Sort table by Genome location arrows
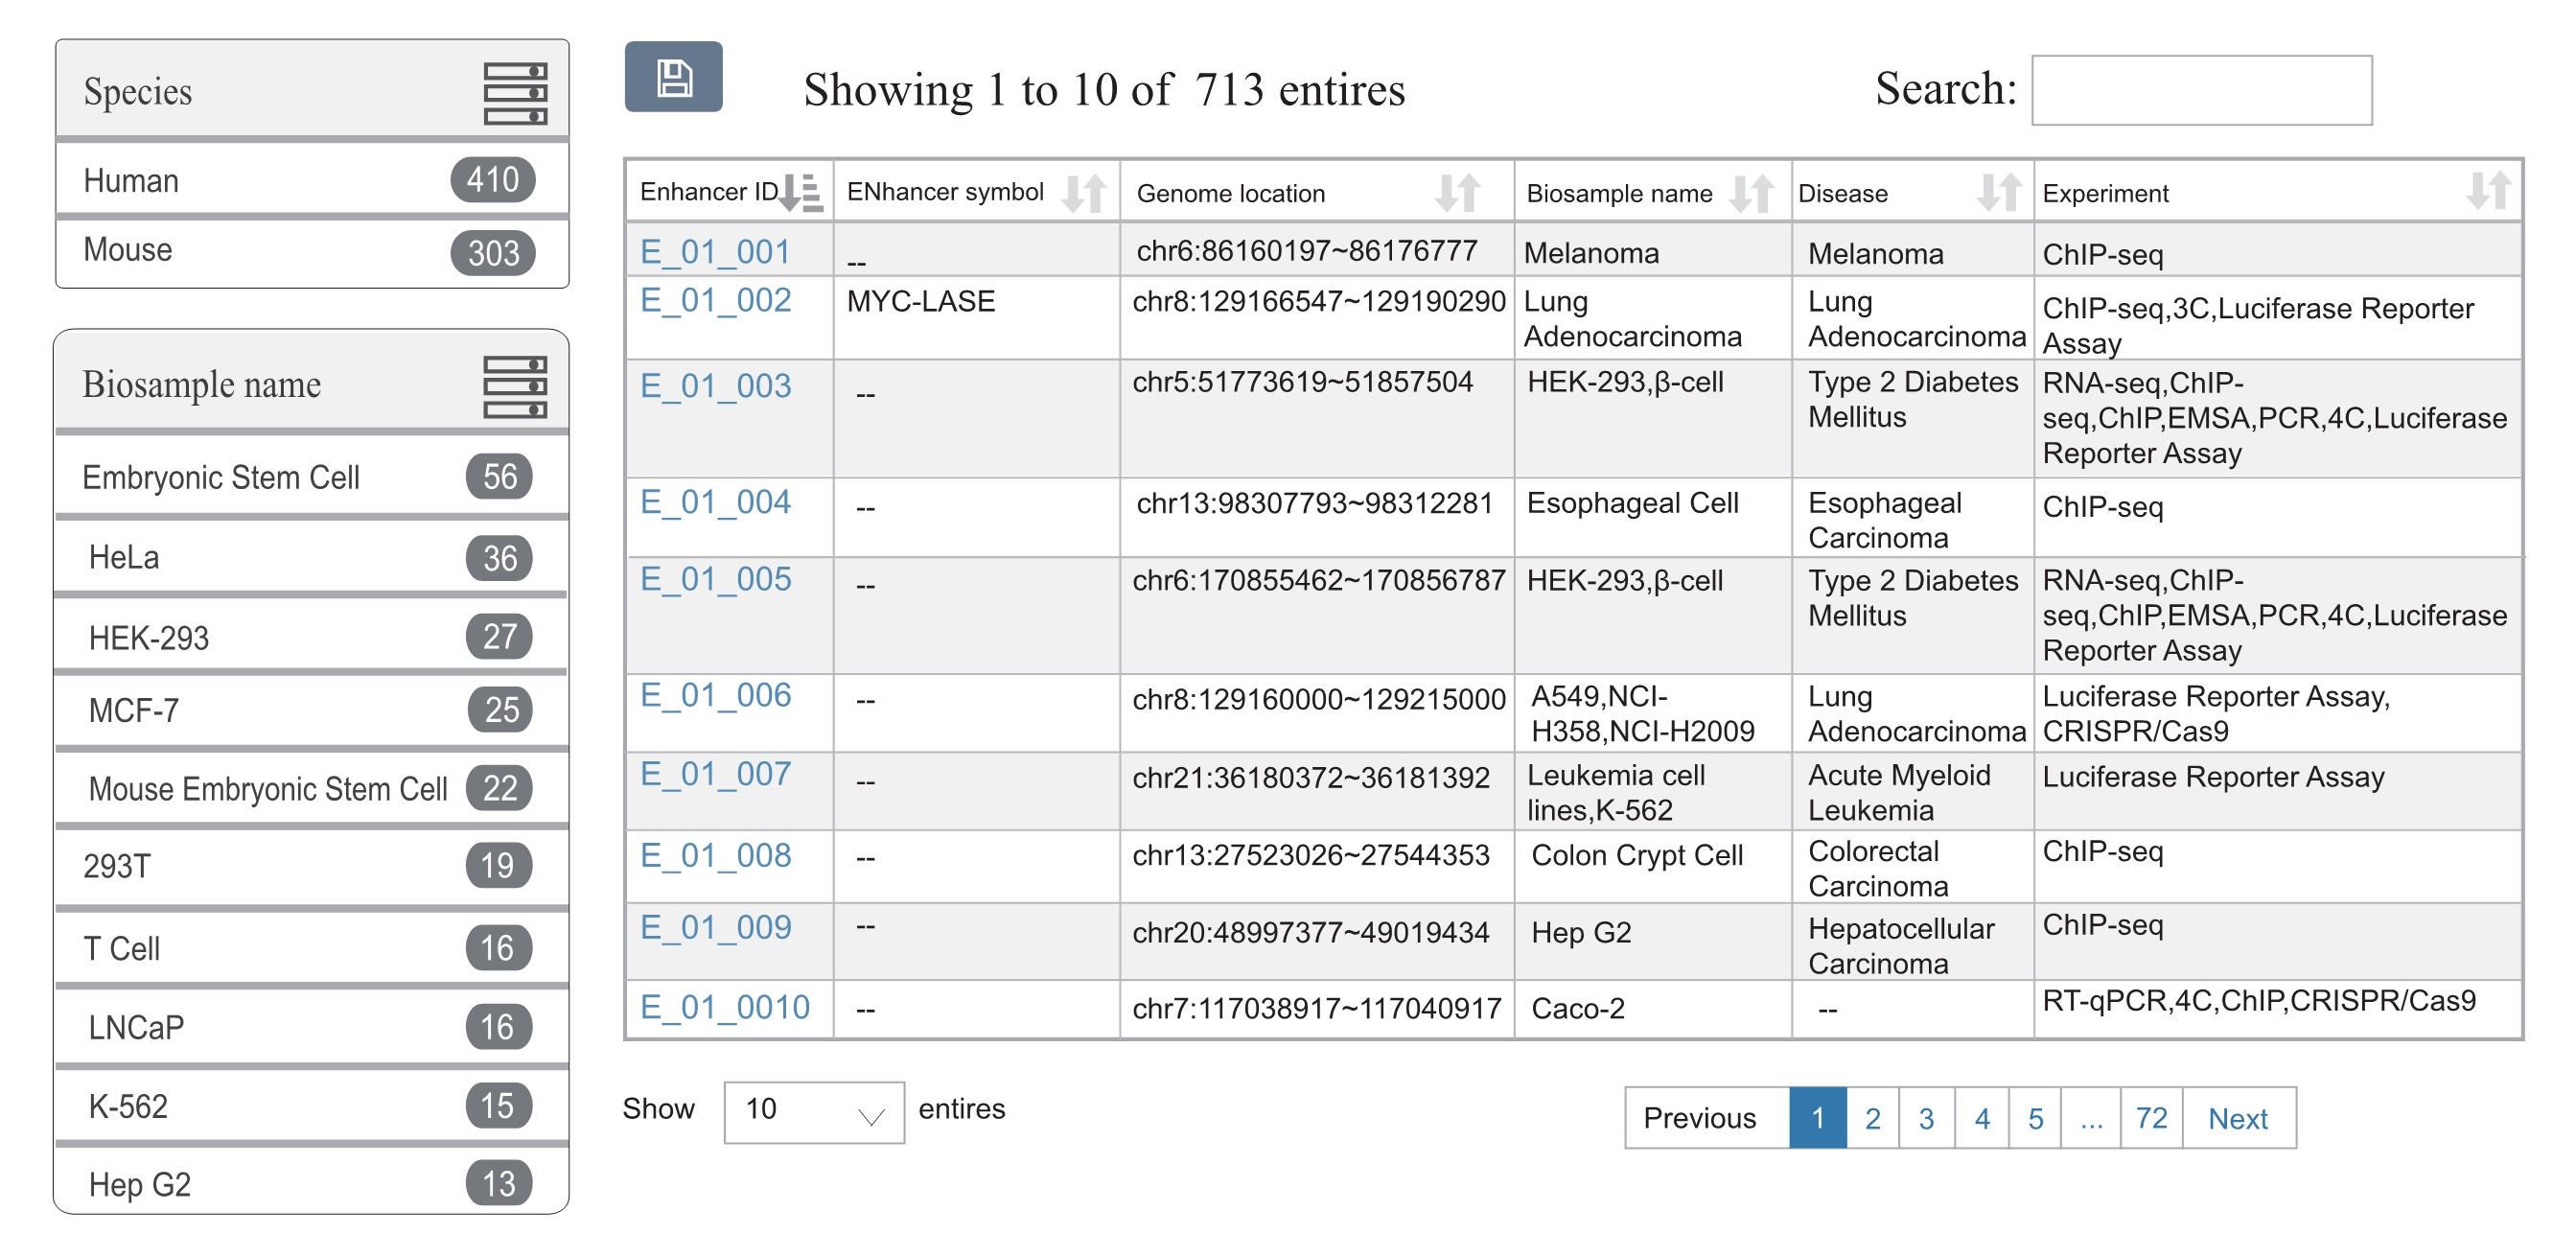Image resolution: width=2576 pixels, height=1234 pixels. (x=1457, y=192)
